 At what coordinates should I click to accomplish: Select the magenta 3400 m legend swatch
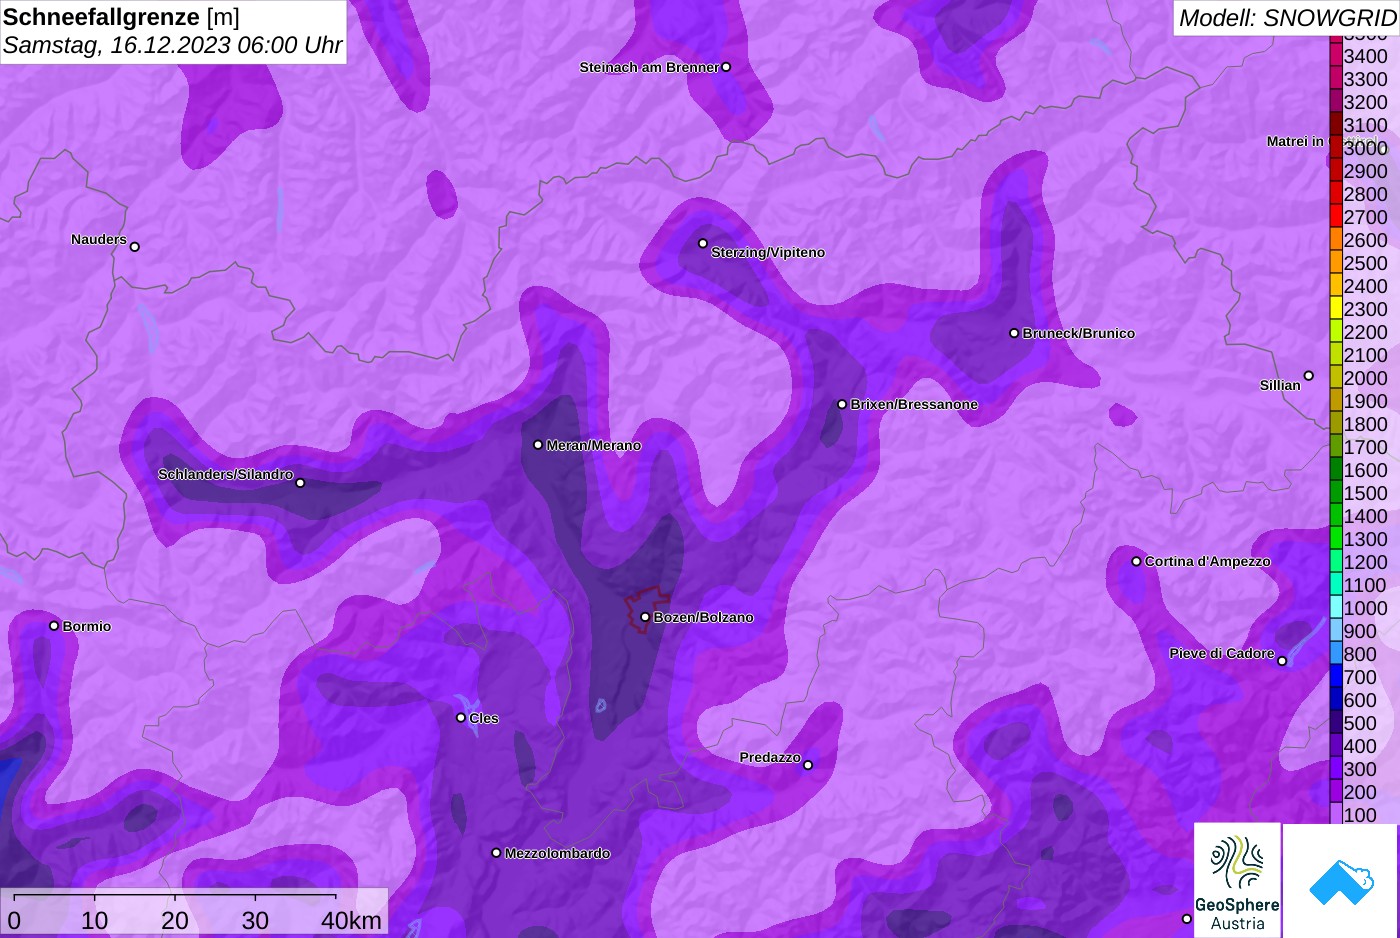pos(1335,55)
